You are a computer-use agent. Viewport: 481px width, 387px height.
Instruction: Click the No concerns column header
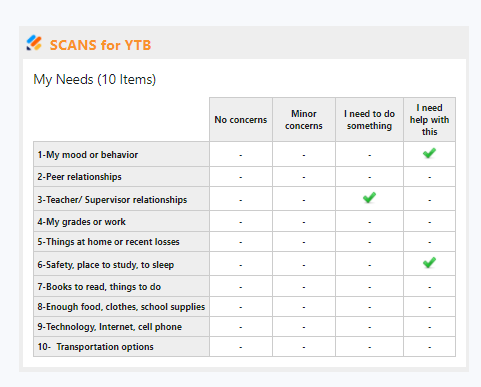click(241, 120)
